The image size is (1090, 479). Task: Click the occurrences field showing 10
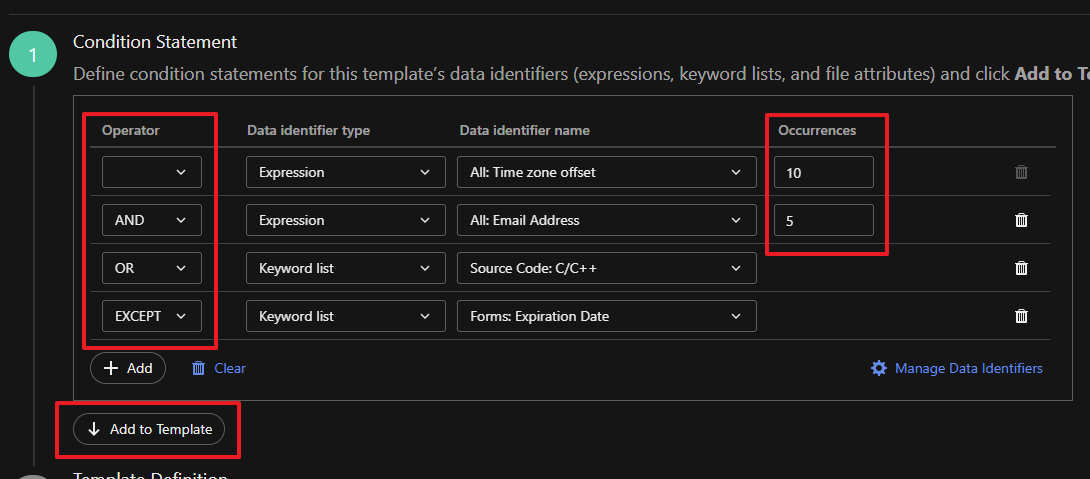pos(823,172)
